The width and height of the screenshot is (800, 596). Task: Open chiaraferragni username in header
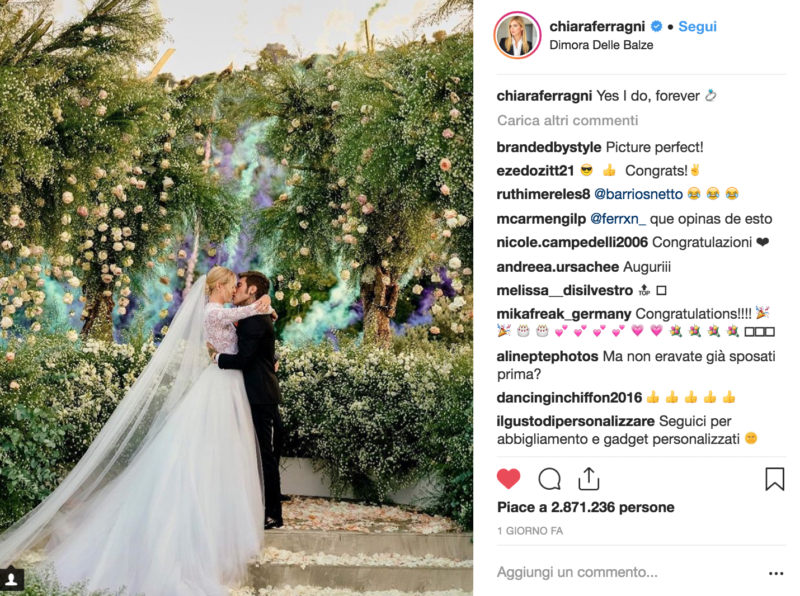coord(597,26)
